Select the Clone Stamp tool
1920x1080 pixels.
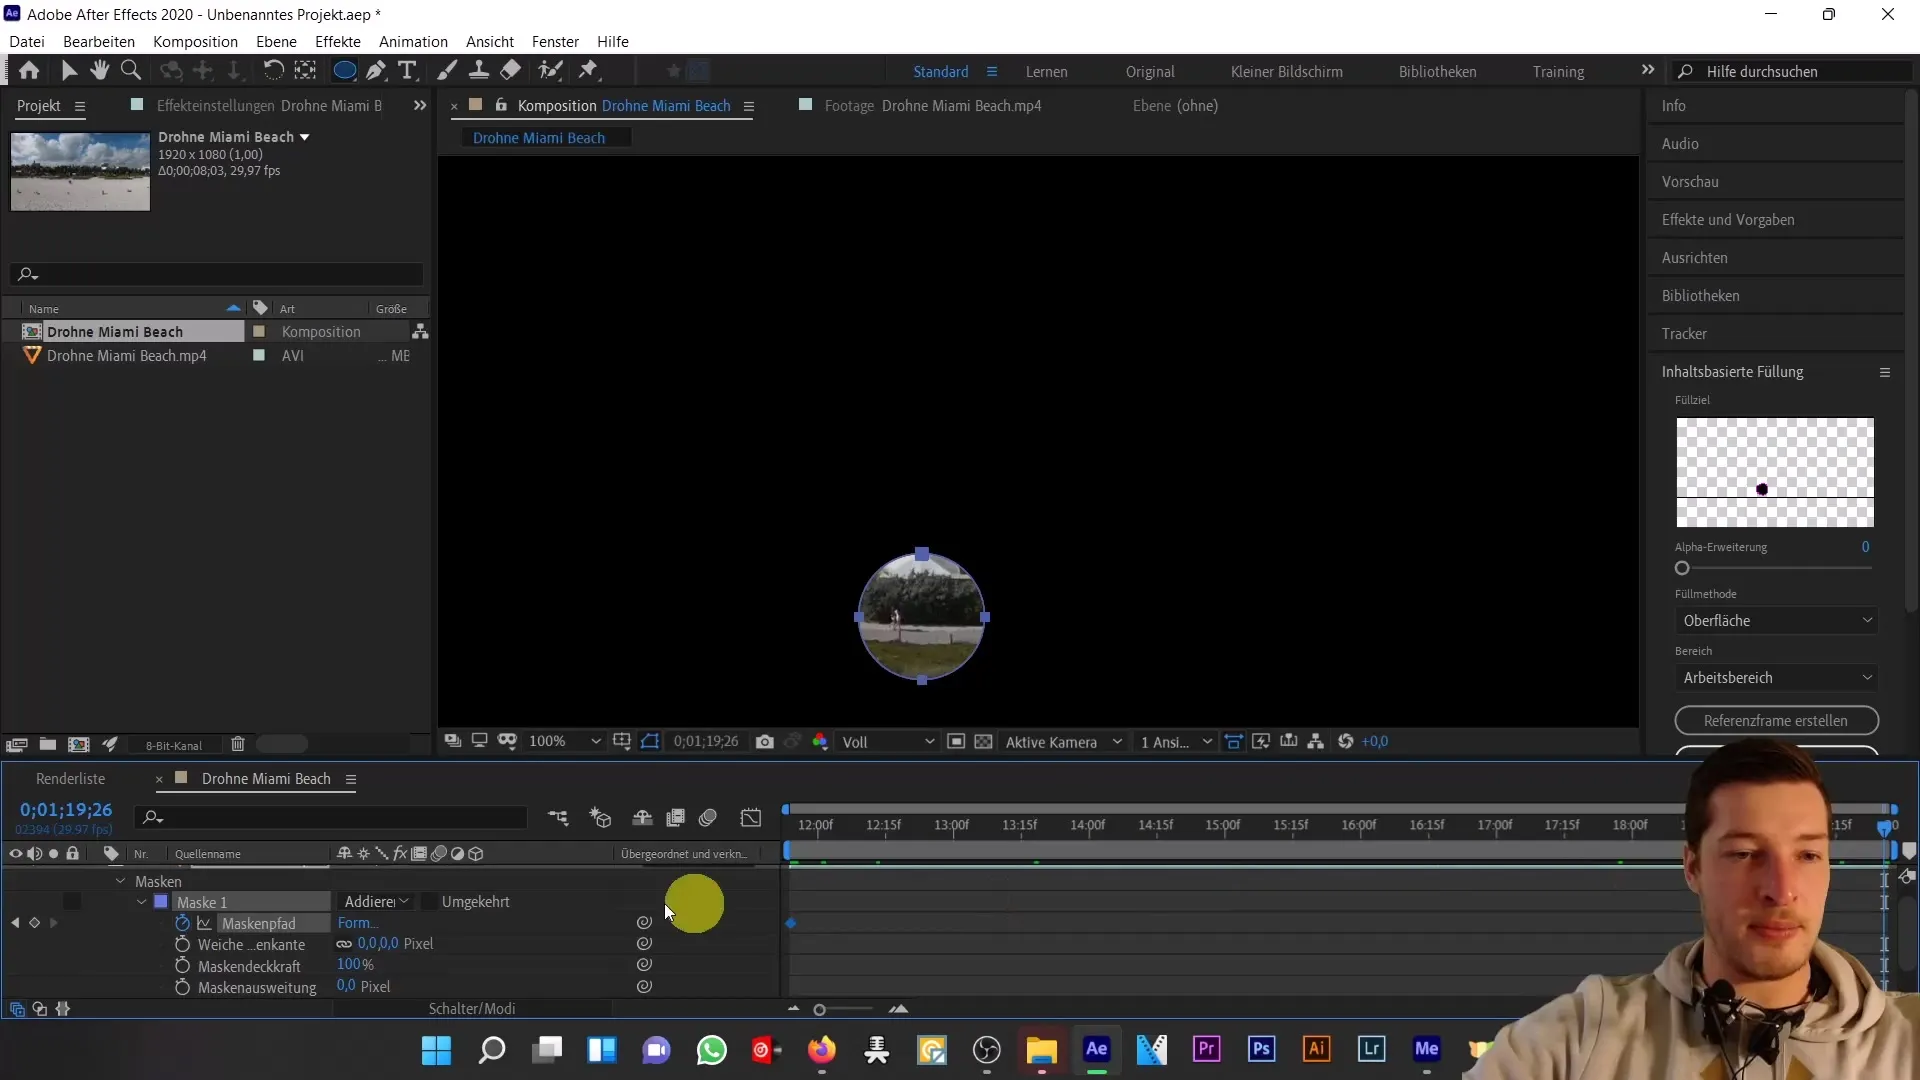[479, 70]
